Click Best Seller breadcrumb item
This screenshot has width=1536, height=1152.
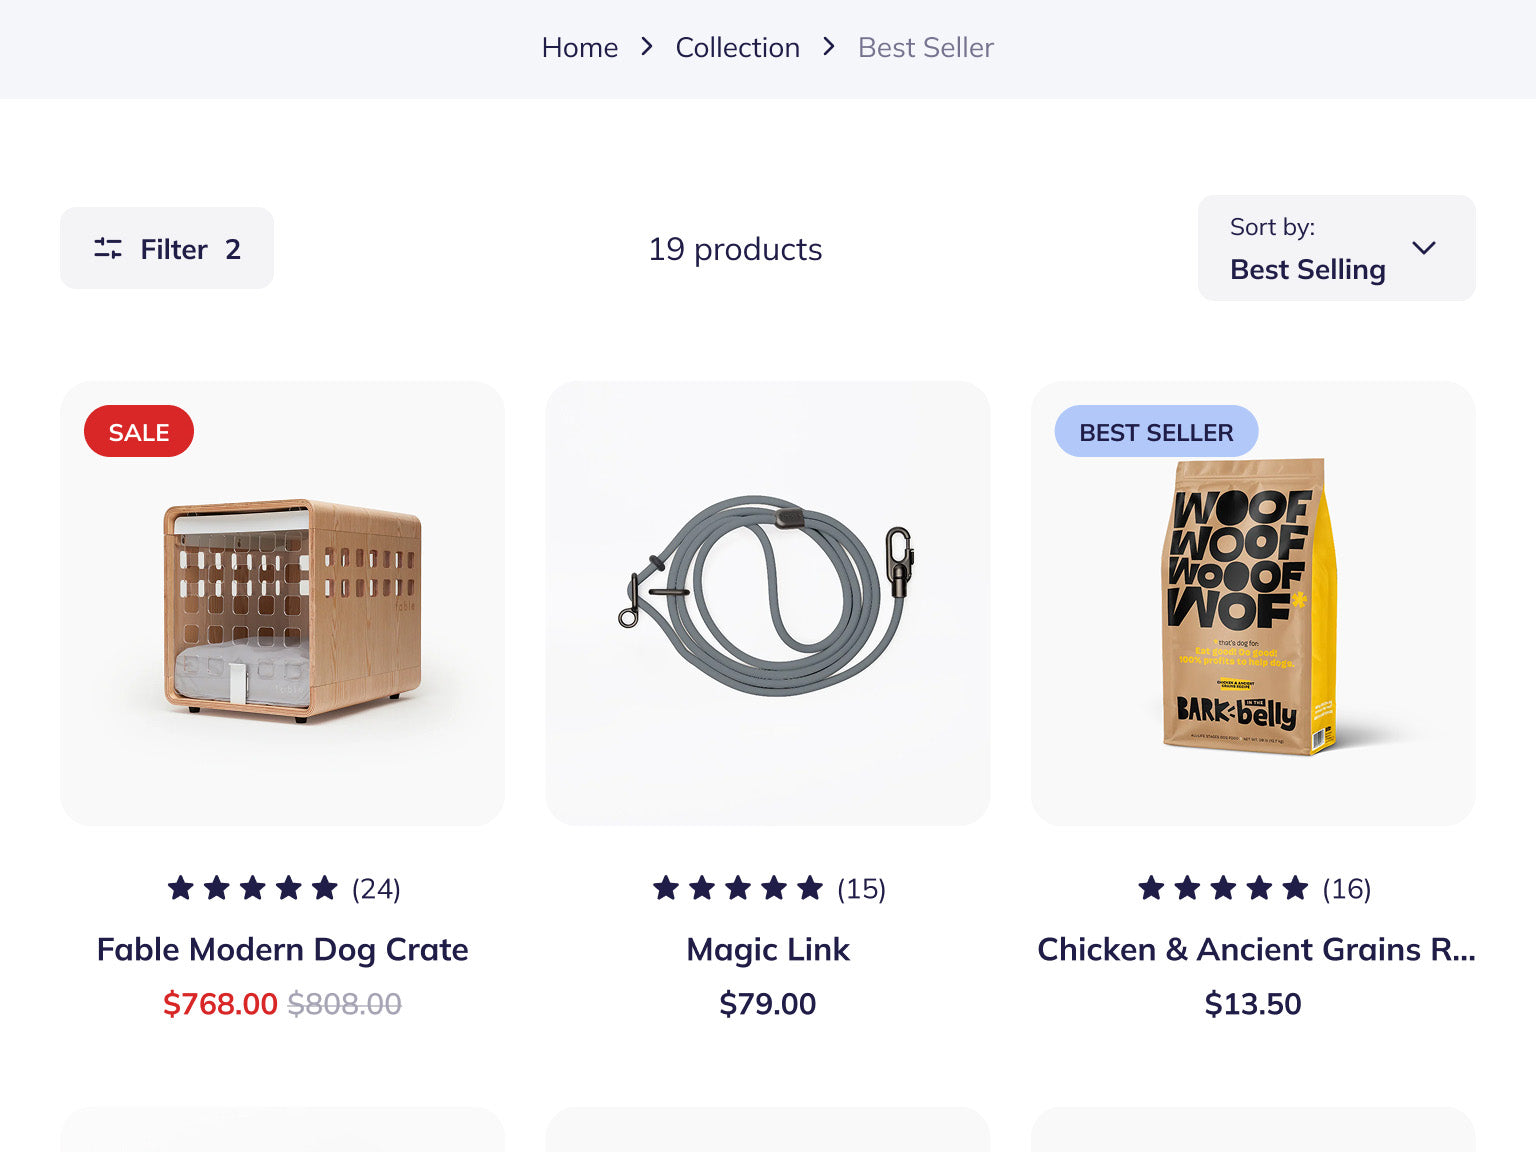[x=925, y=48]
